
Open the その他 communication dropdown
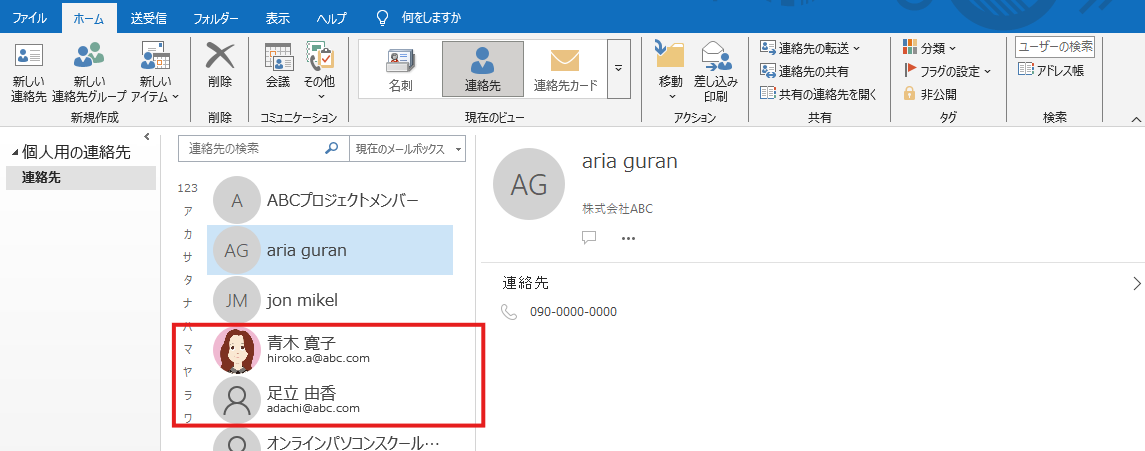319,72
